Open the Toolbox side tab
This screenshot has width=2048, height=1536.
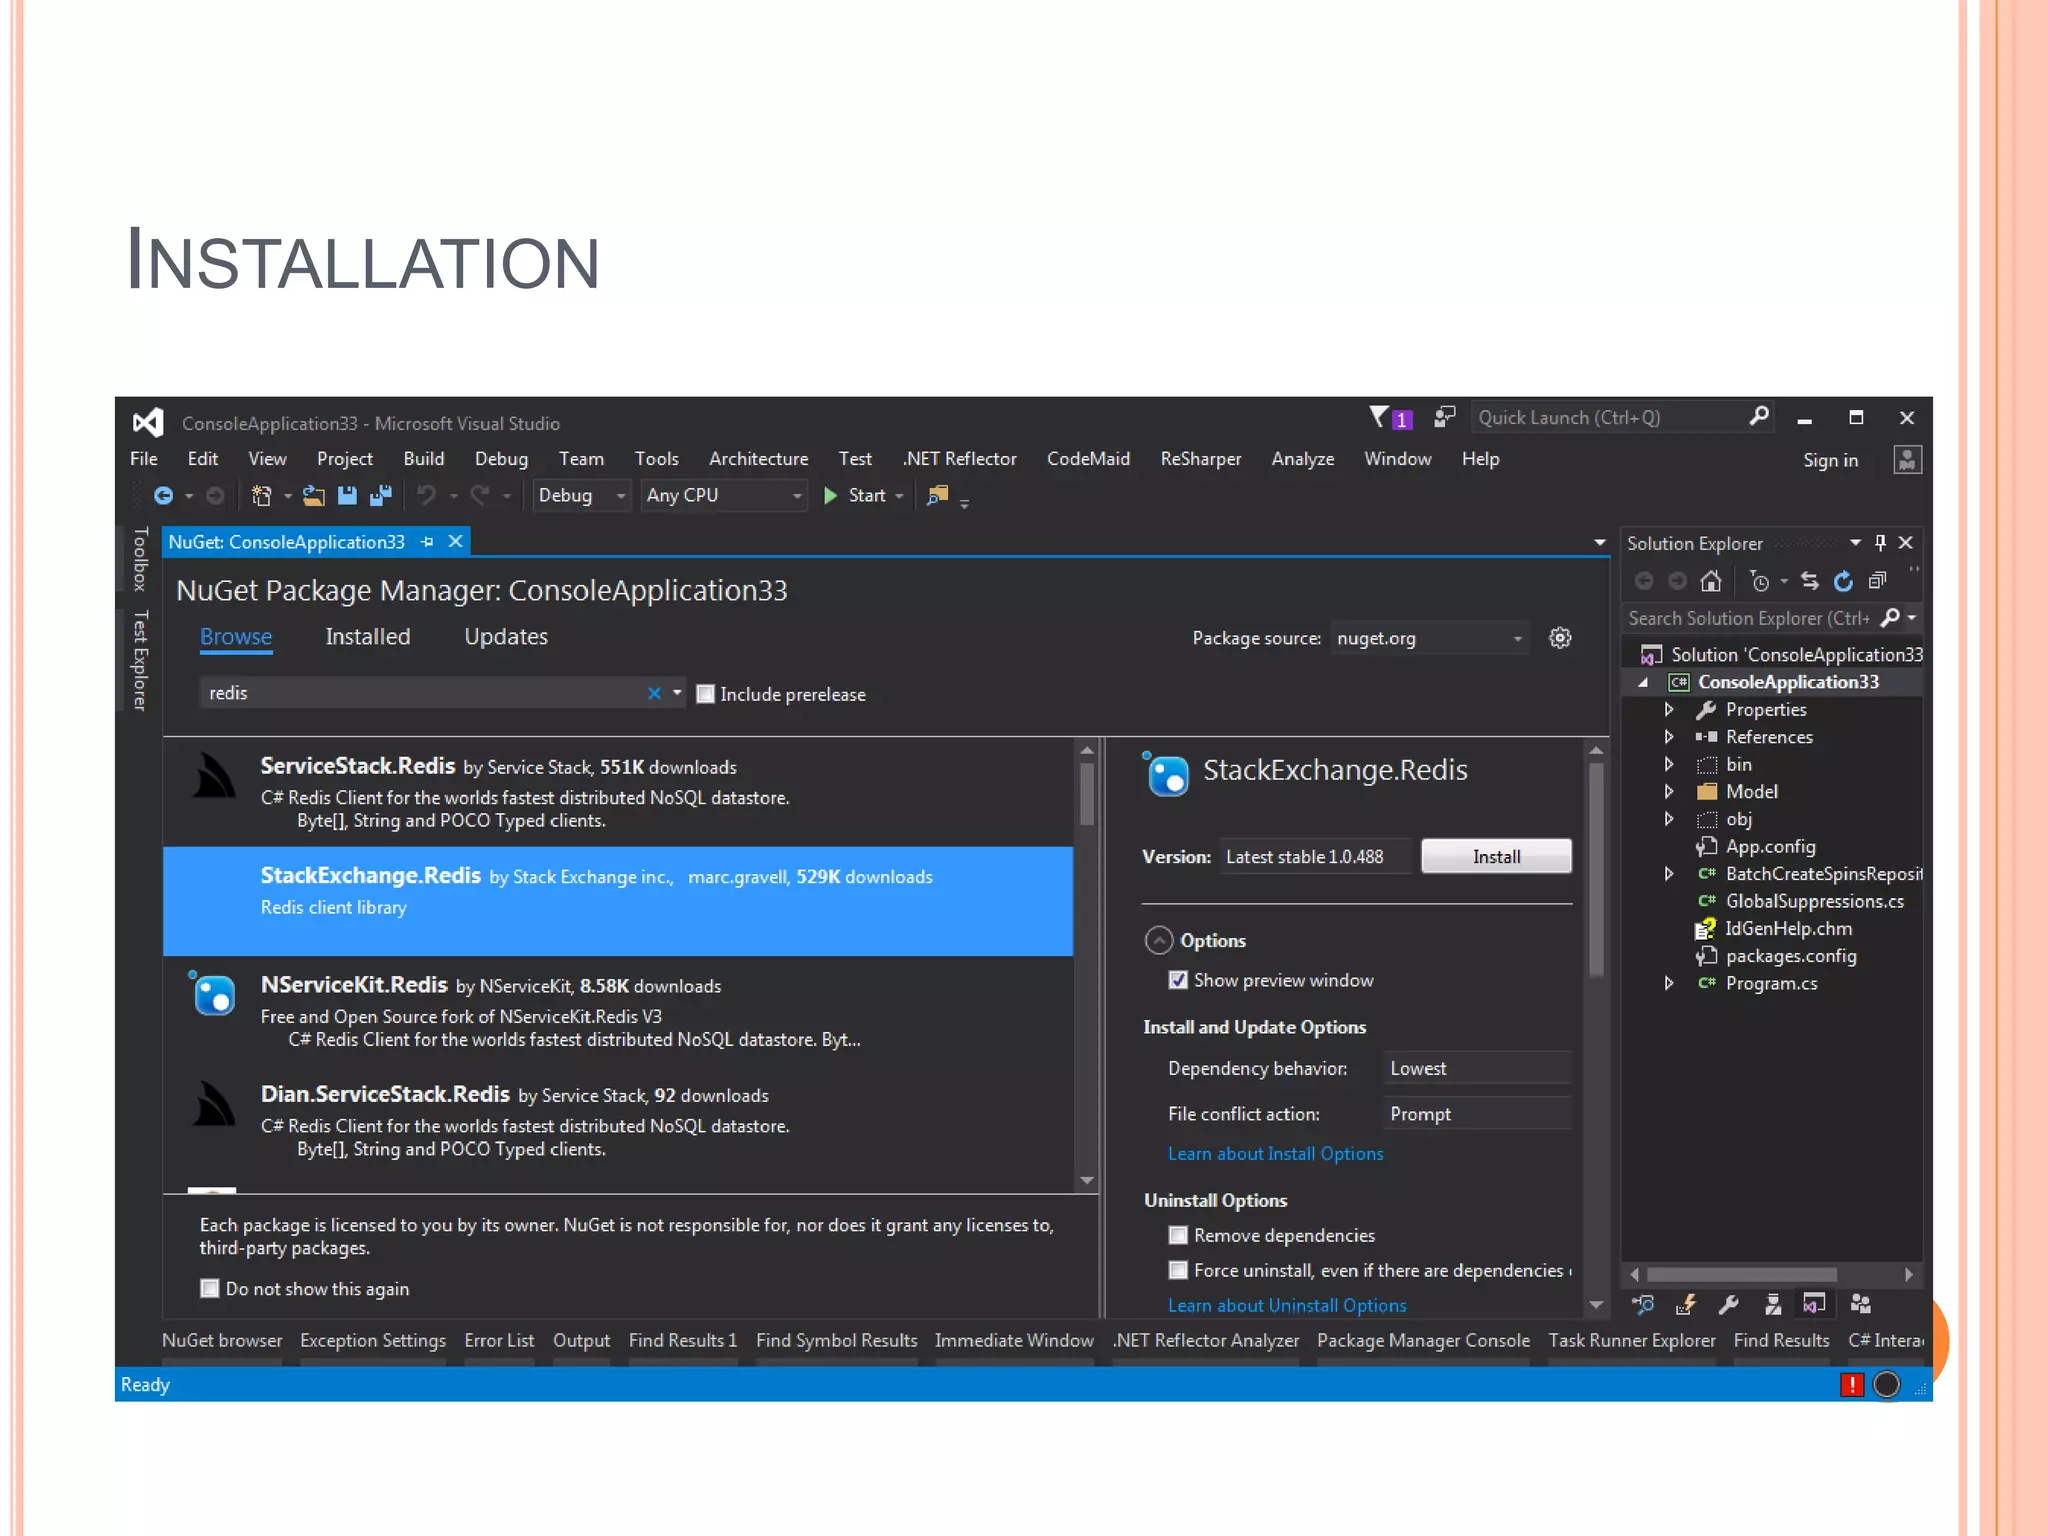click(x=141, y=558)
